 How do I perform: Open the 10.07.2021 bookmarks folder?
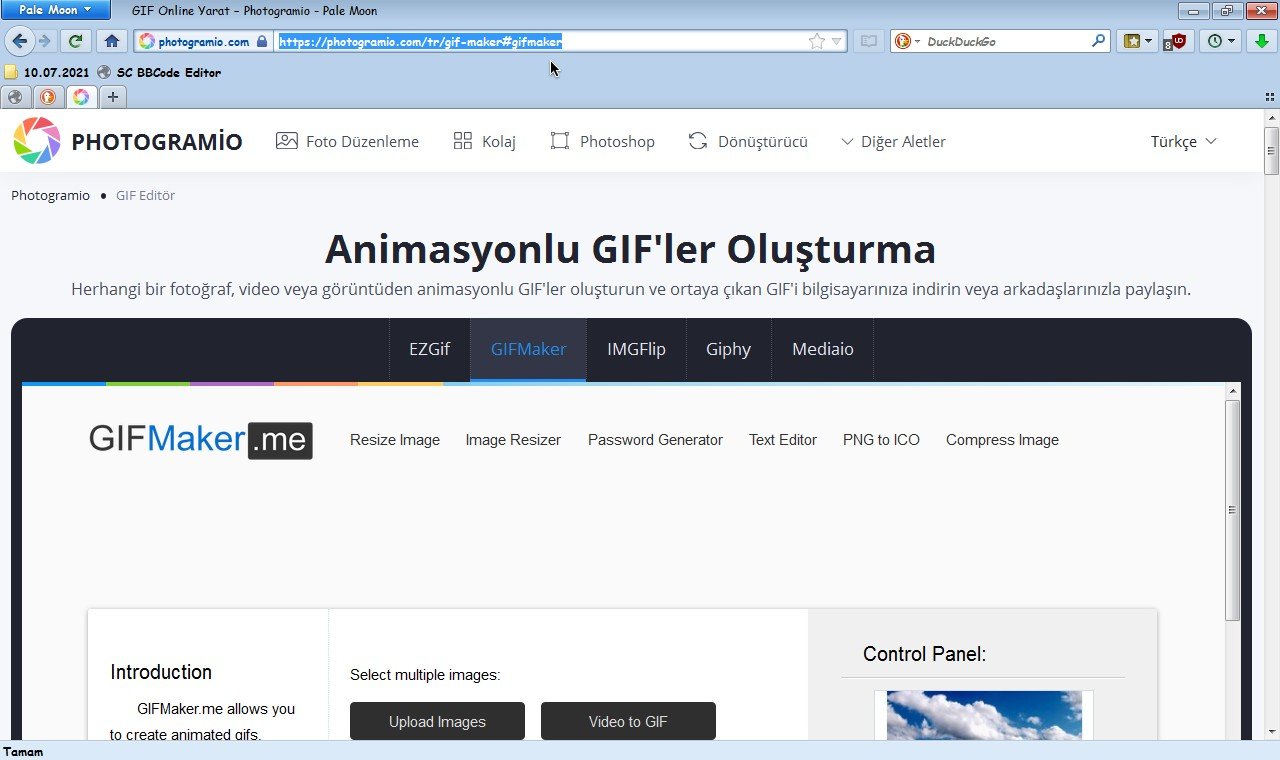tap(47, 72)
